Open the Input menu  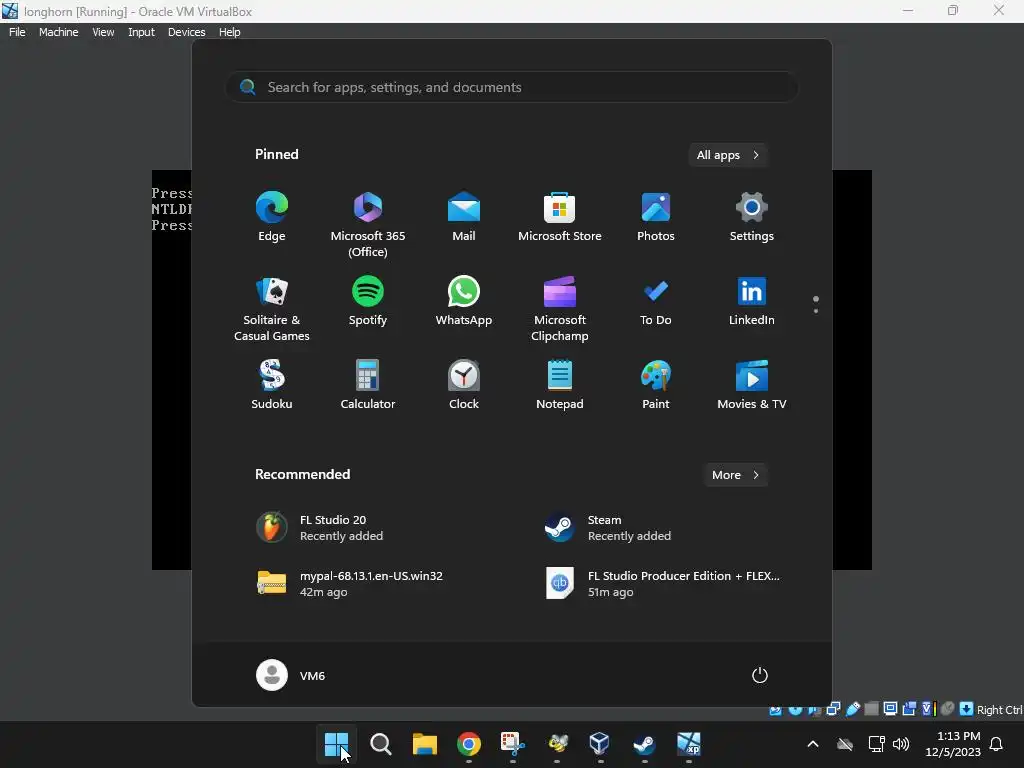(141, 32)
